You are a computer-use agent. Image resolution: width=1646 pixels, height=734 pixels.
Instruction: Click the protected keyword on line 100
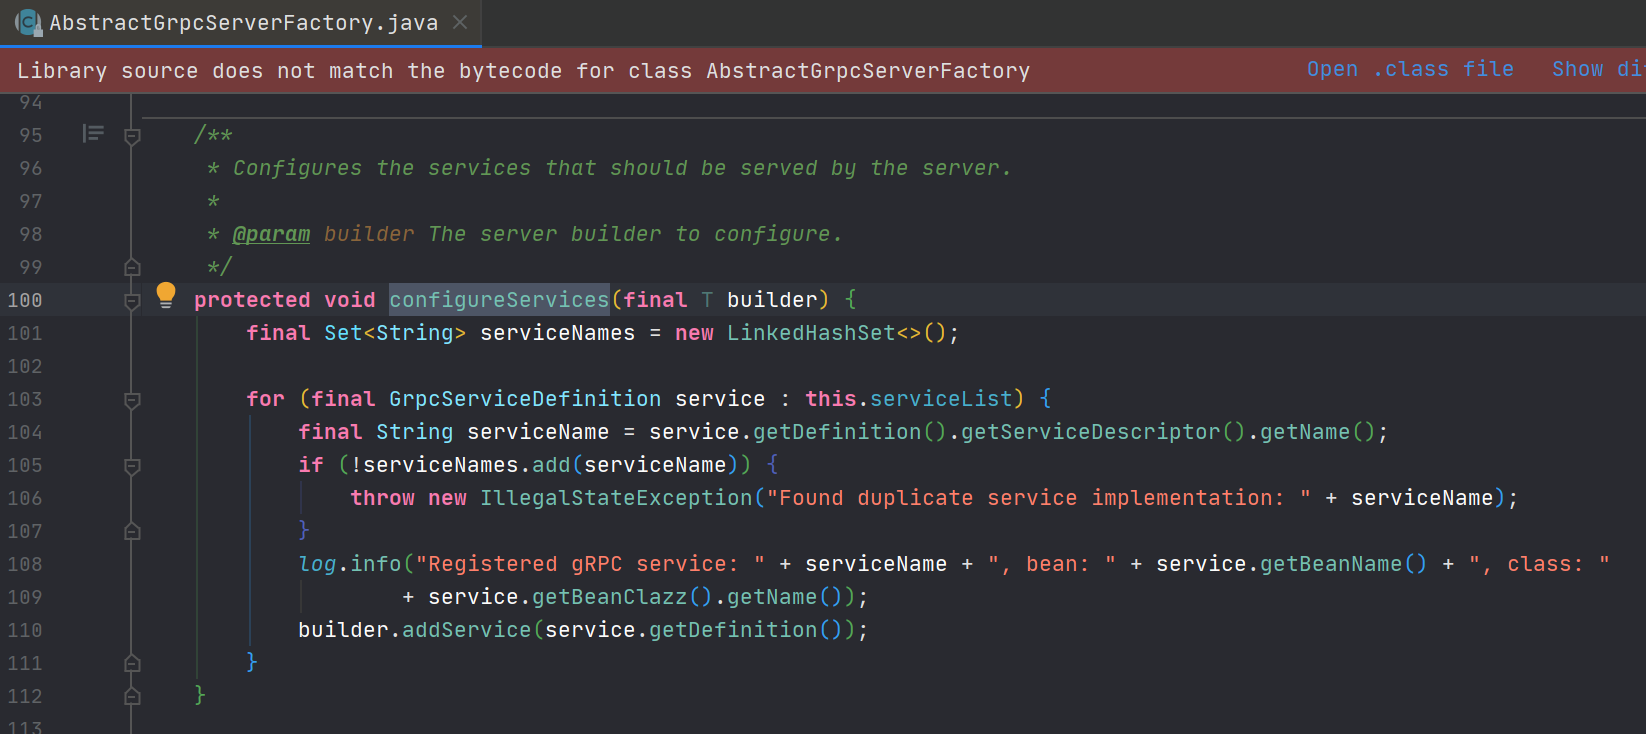[x=252, y=300]
